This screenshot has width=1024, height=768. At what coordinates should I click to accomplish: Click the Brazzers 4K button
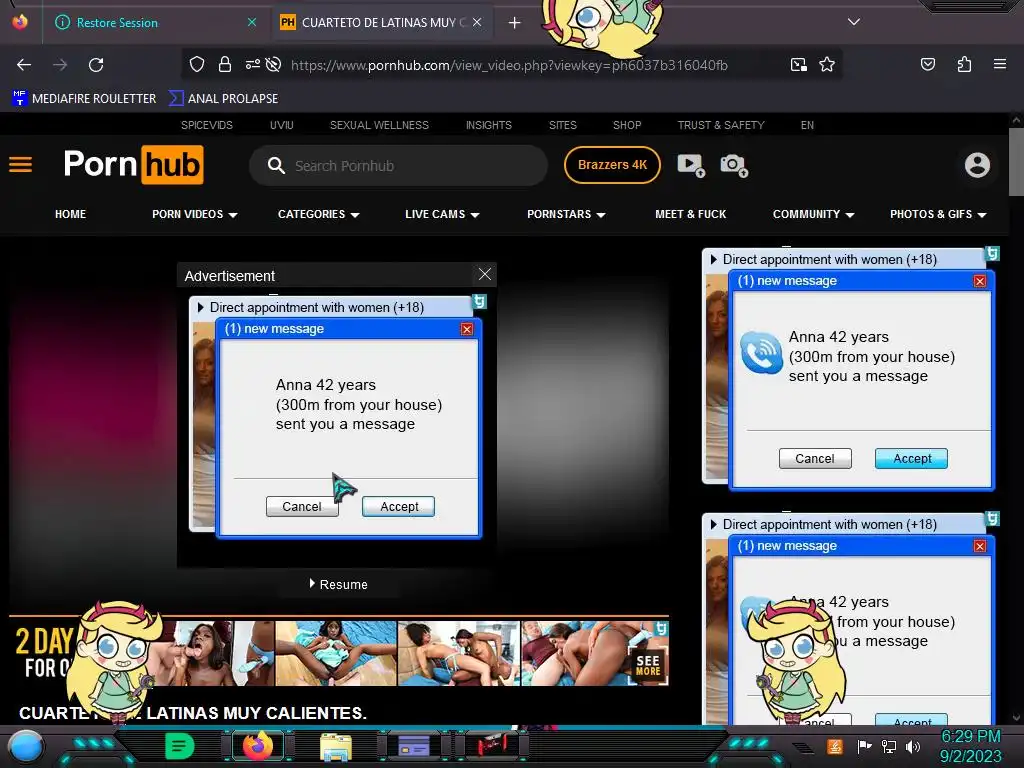[613, 165]
